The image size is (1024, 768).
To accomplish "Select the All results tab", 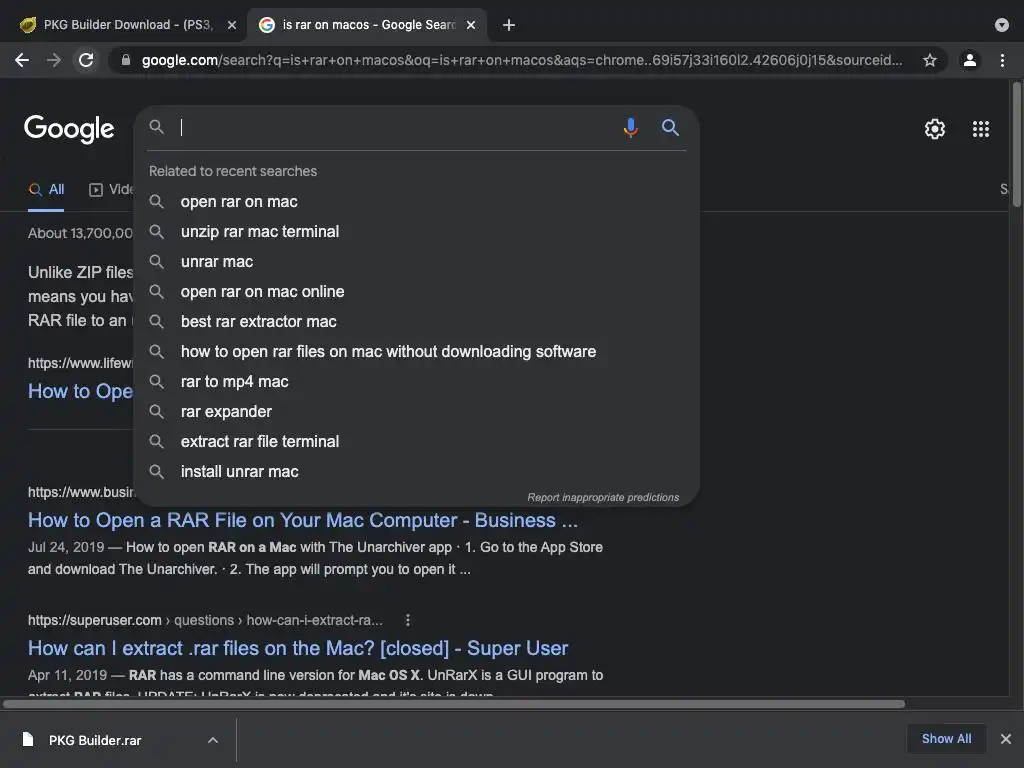I will [46, 190].
